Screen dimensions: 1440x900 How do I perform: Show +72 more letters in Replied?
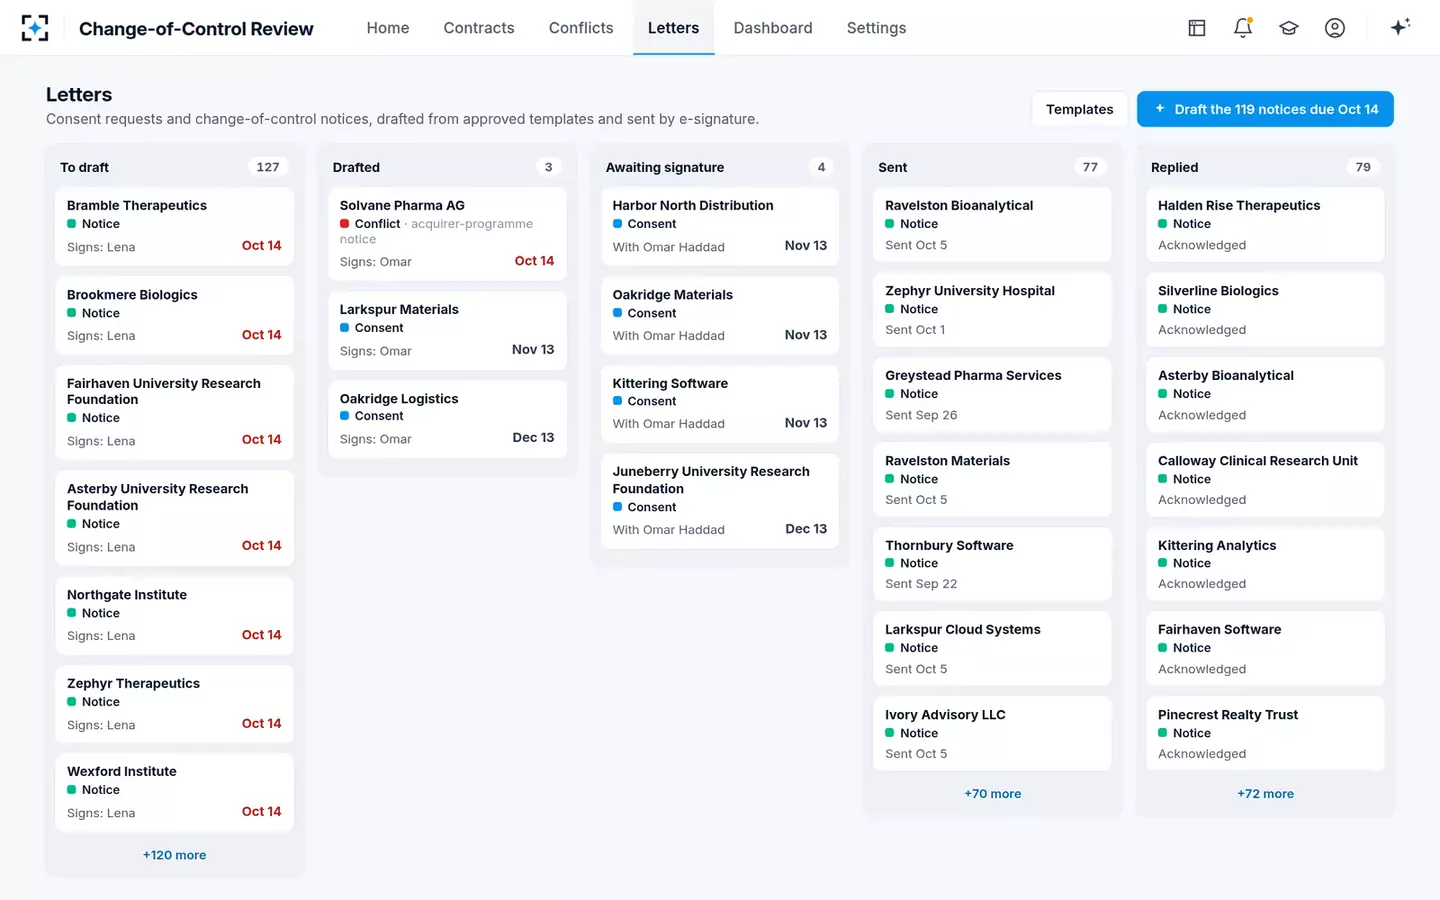click(1265, 794)
